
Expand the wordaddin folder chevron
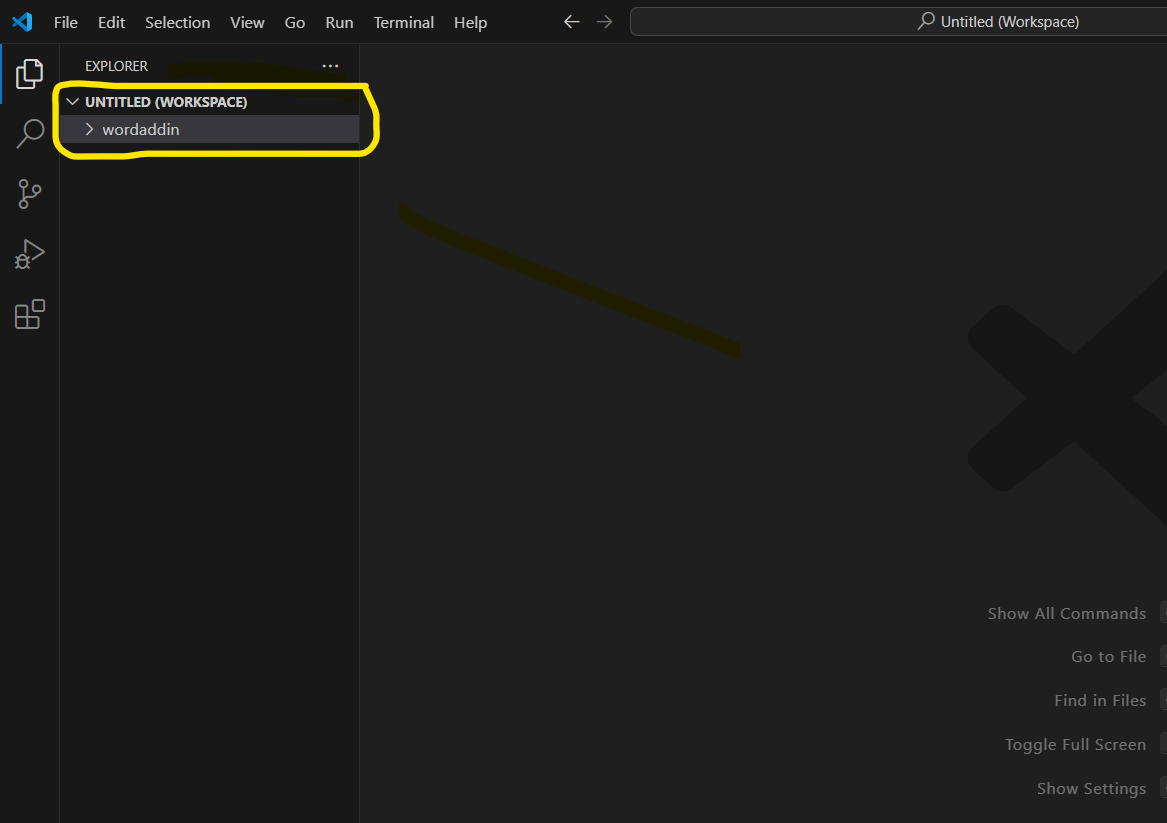click(x=89, y=129)
